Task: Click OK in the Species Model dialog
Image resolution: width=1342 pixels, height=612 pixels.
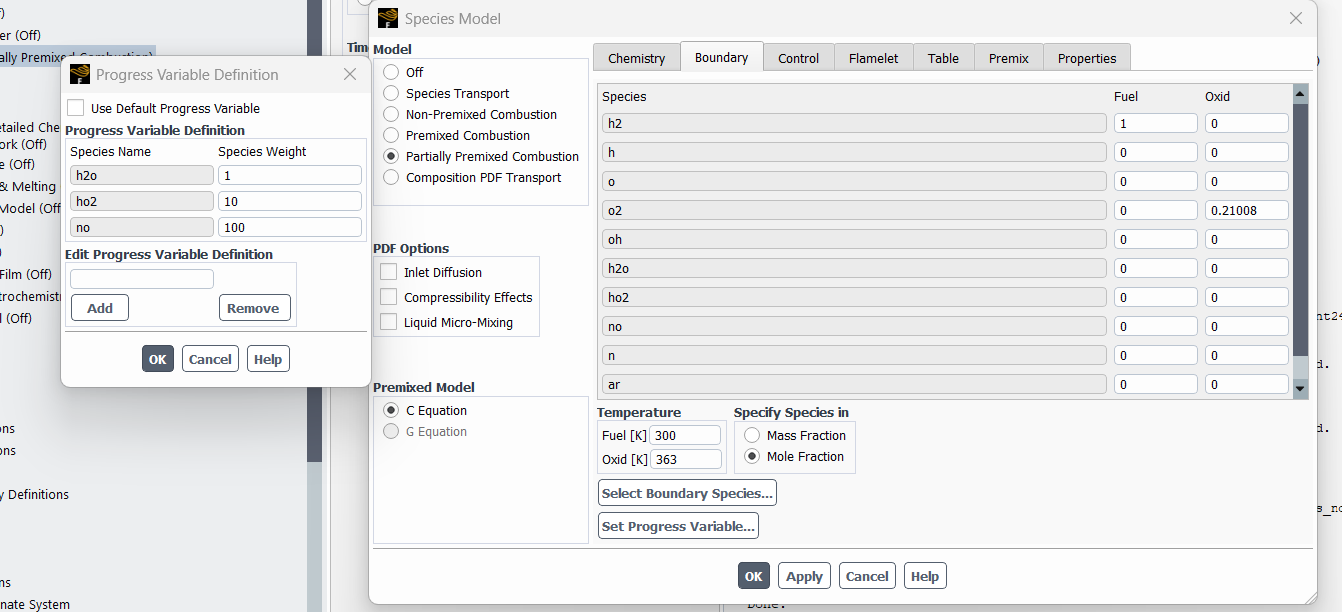Action: pyautogui.click(x=754, y=576)
